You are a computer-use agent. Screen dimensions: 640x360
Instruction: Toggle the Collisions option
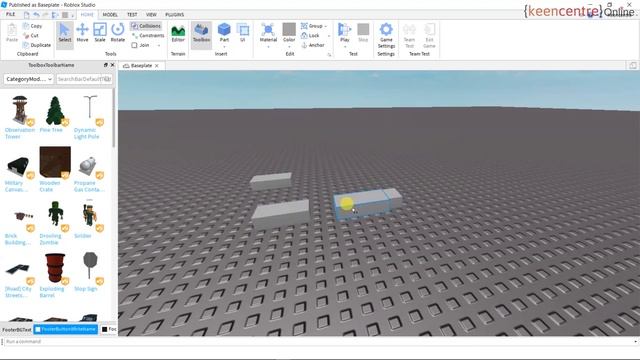point(146,26)
